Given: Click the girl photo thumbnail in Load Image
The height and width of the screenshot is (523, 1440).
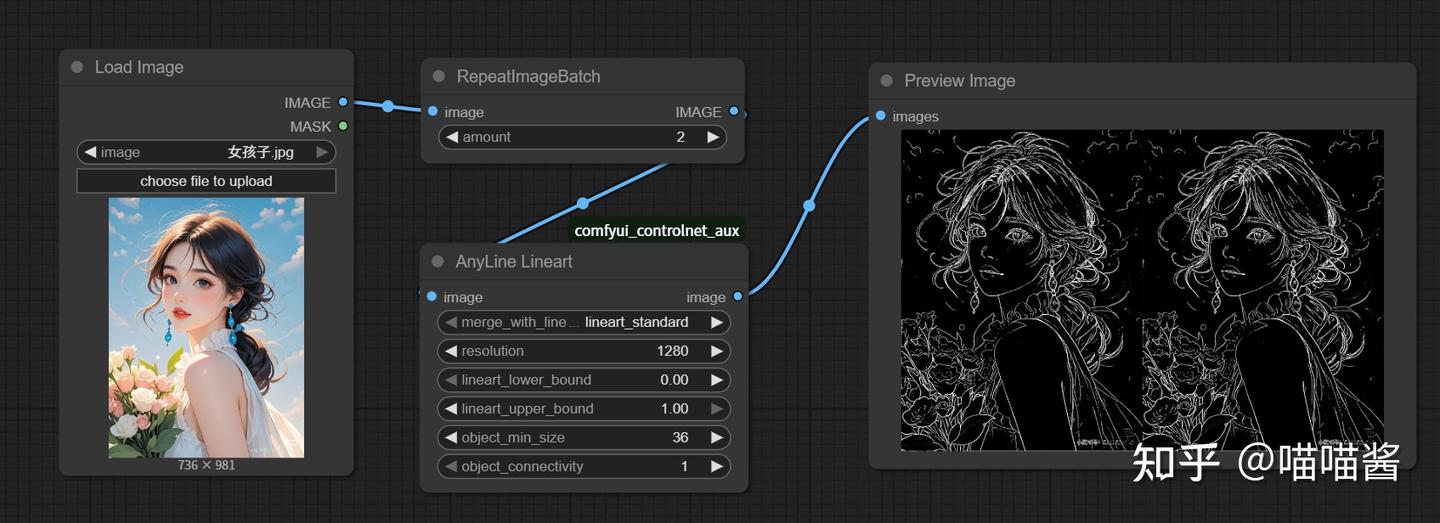Looking at the screenshot, I should 206,327.
